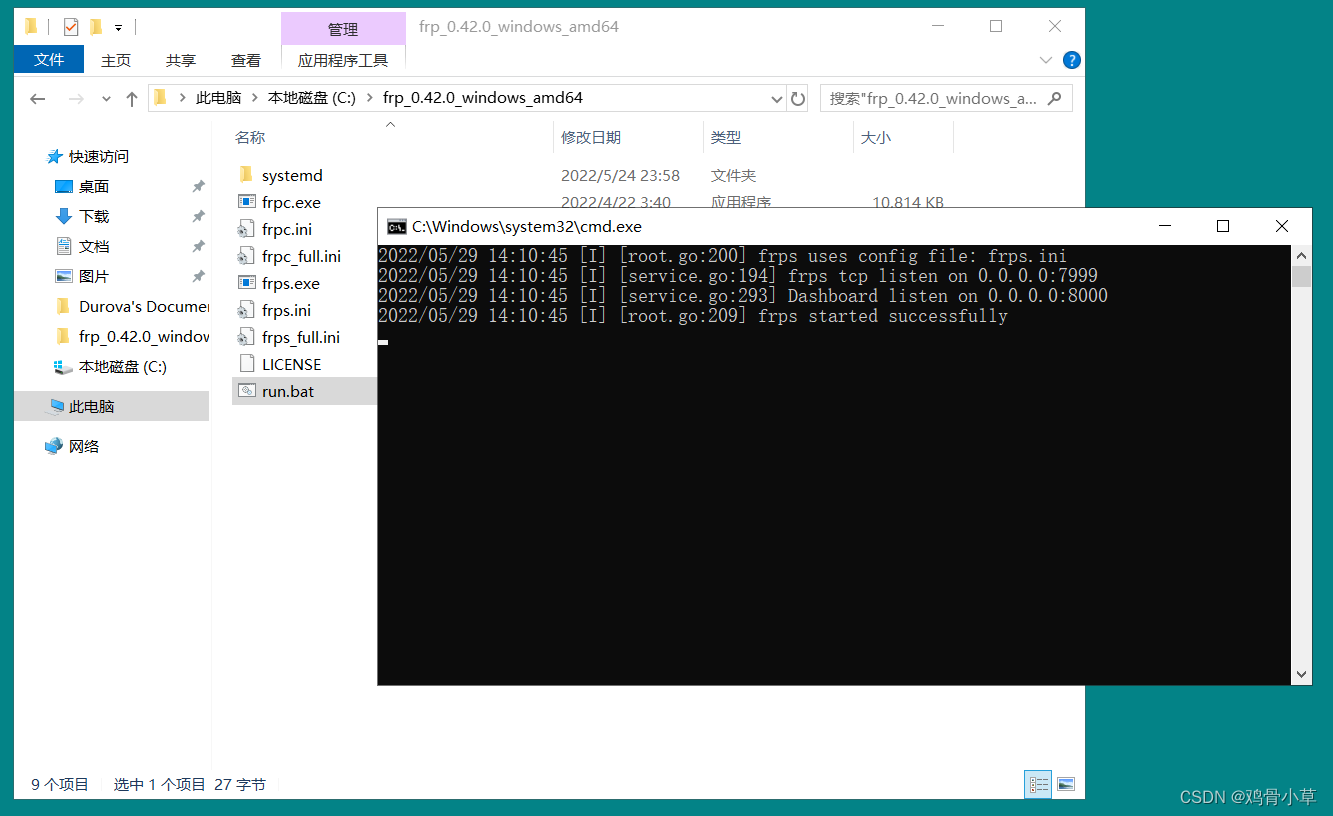Viewport: 1333px width, 816px height.
Task: Select the systemd folder icon
Action: coord(246,175)
